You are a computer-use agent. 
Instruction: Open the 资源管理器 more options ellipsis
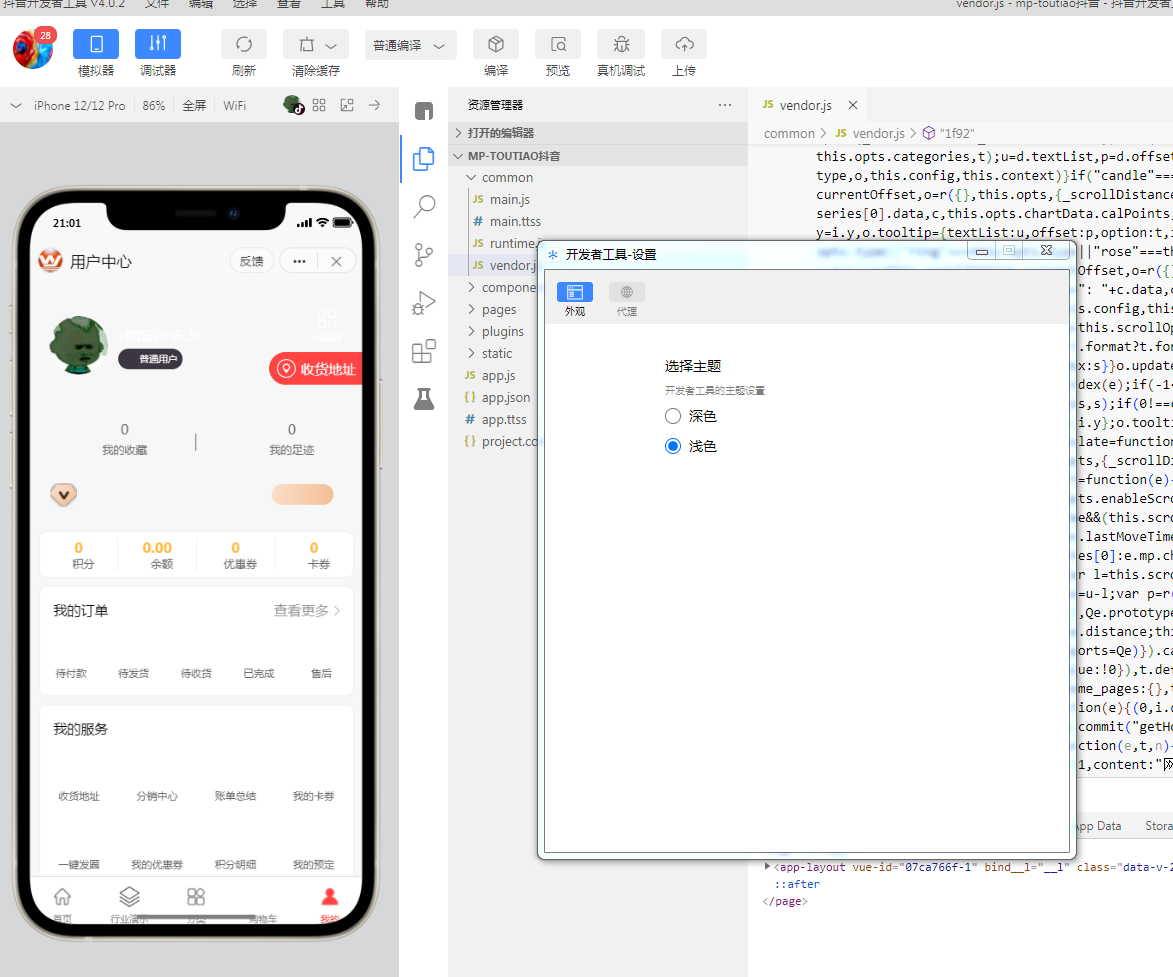pos(725,105)
